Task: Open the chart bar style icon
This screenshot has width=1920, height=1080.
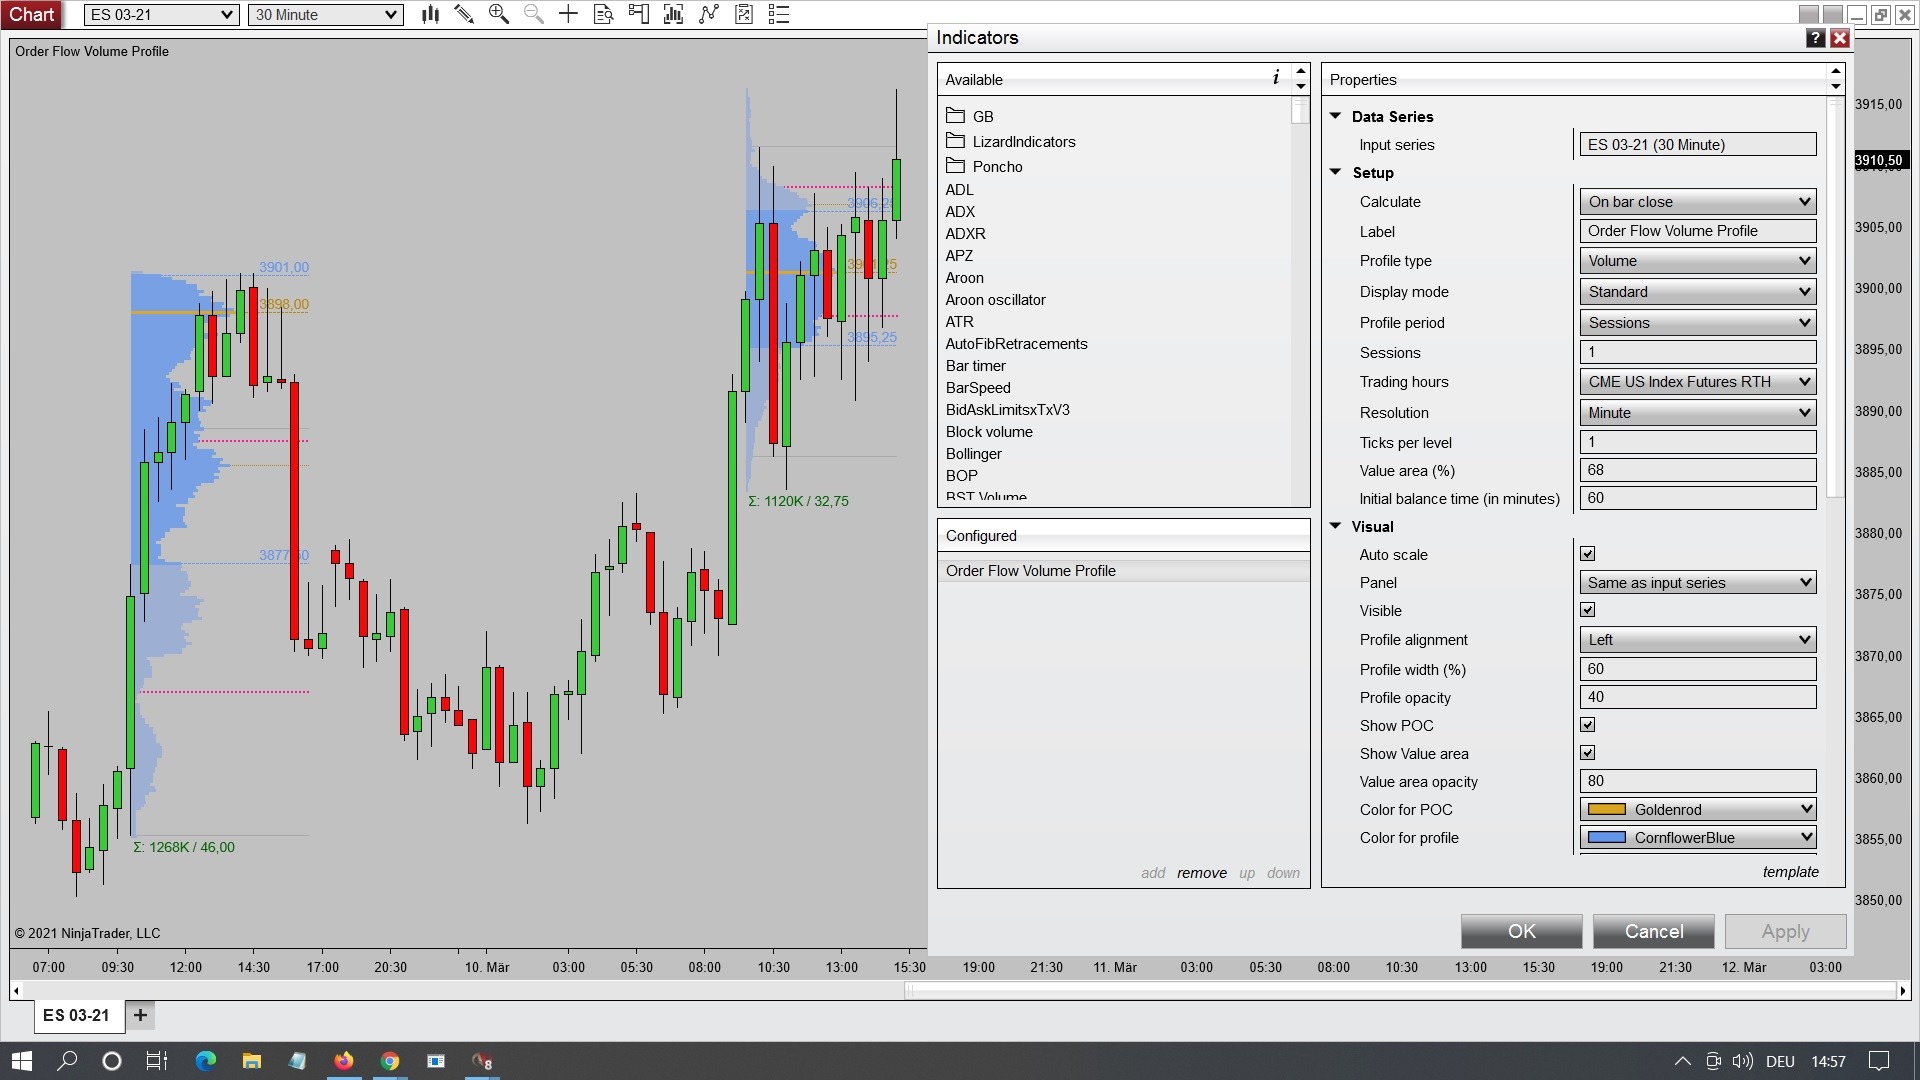Action: pyautogui.click(x=430, y=14)
